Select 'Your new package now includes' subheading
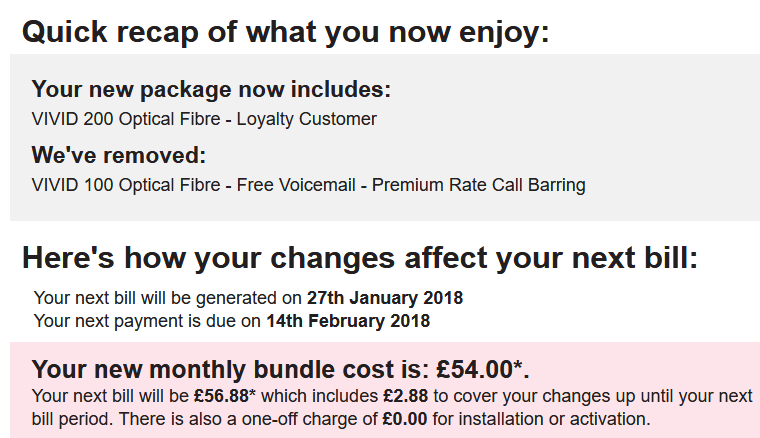The width and height of the screenshot is (760, 438). [x=211, y=90]
